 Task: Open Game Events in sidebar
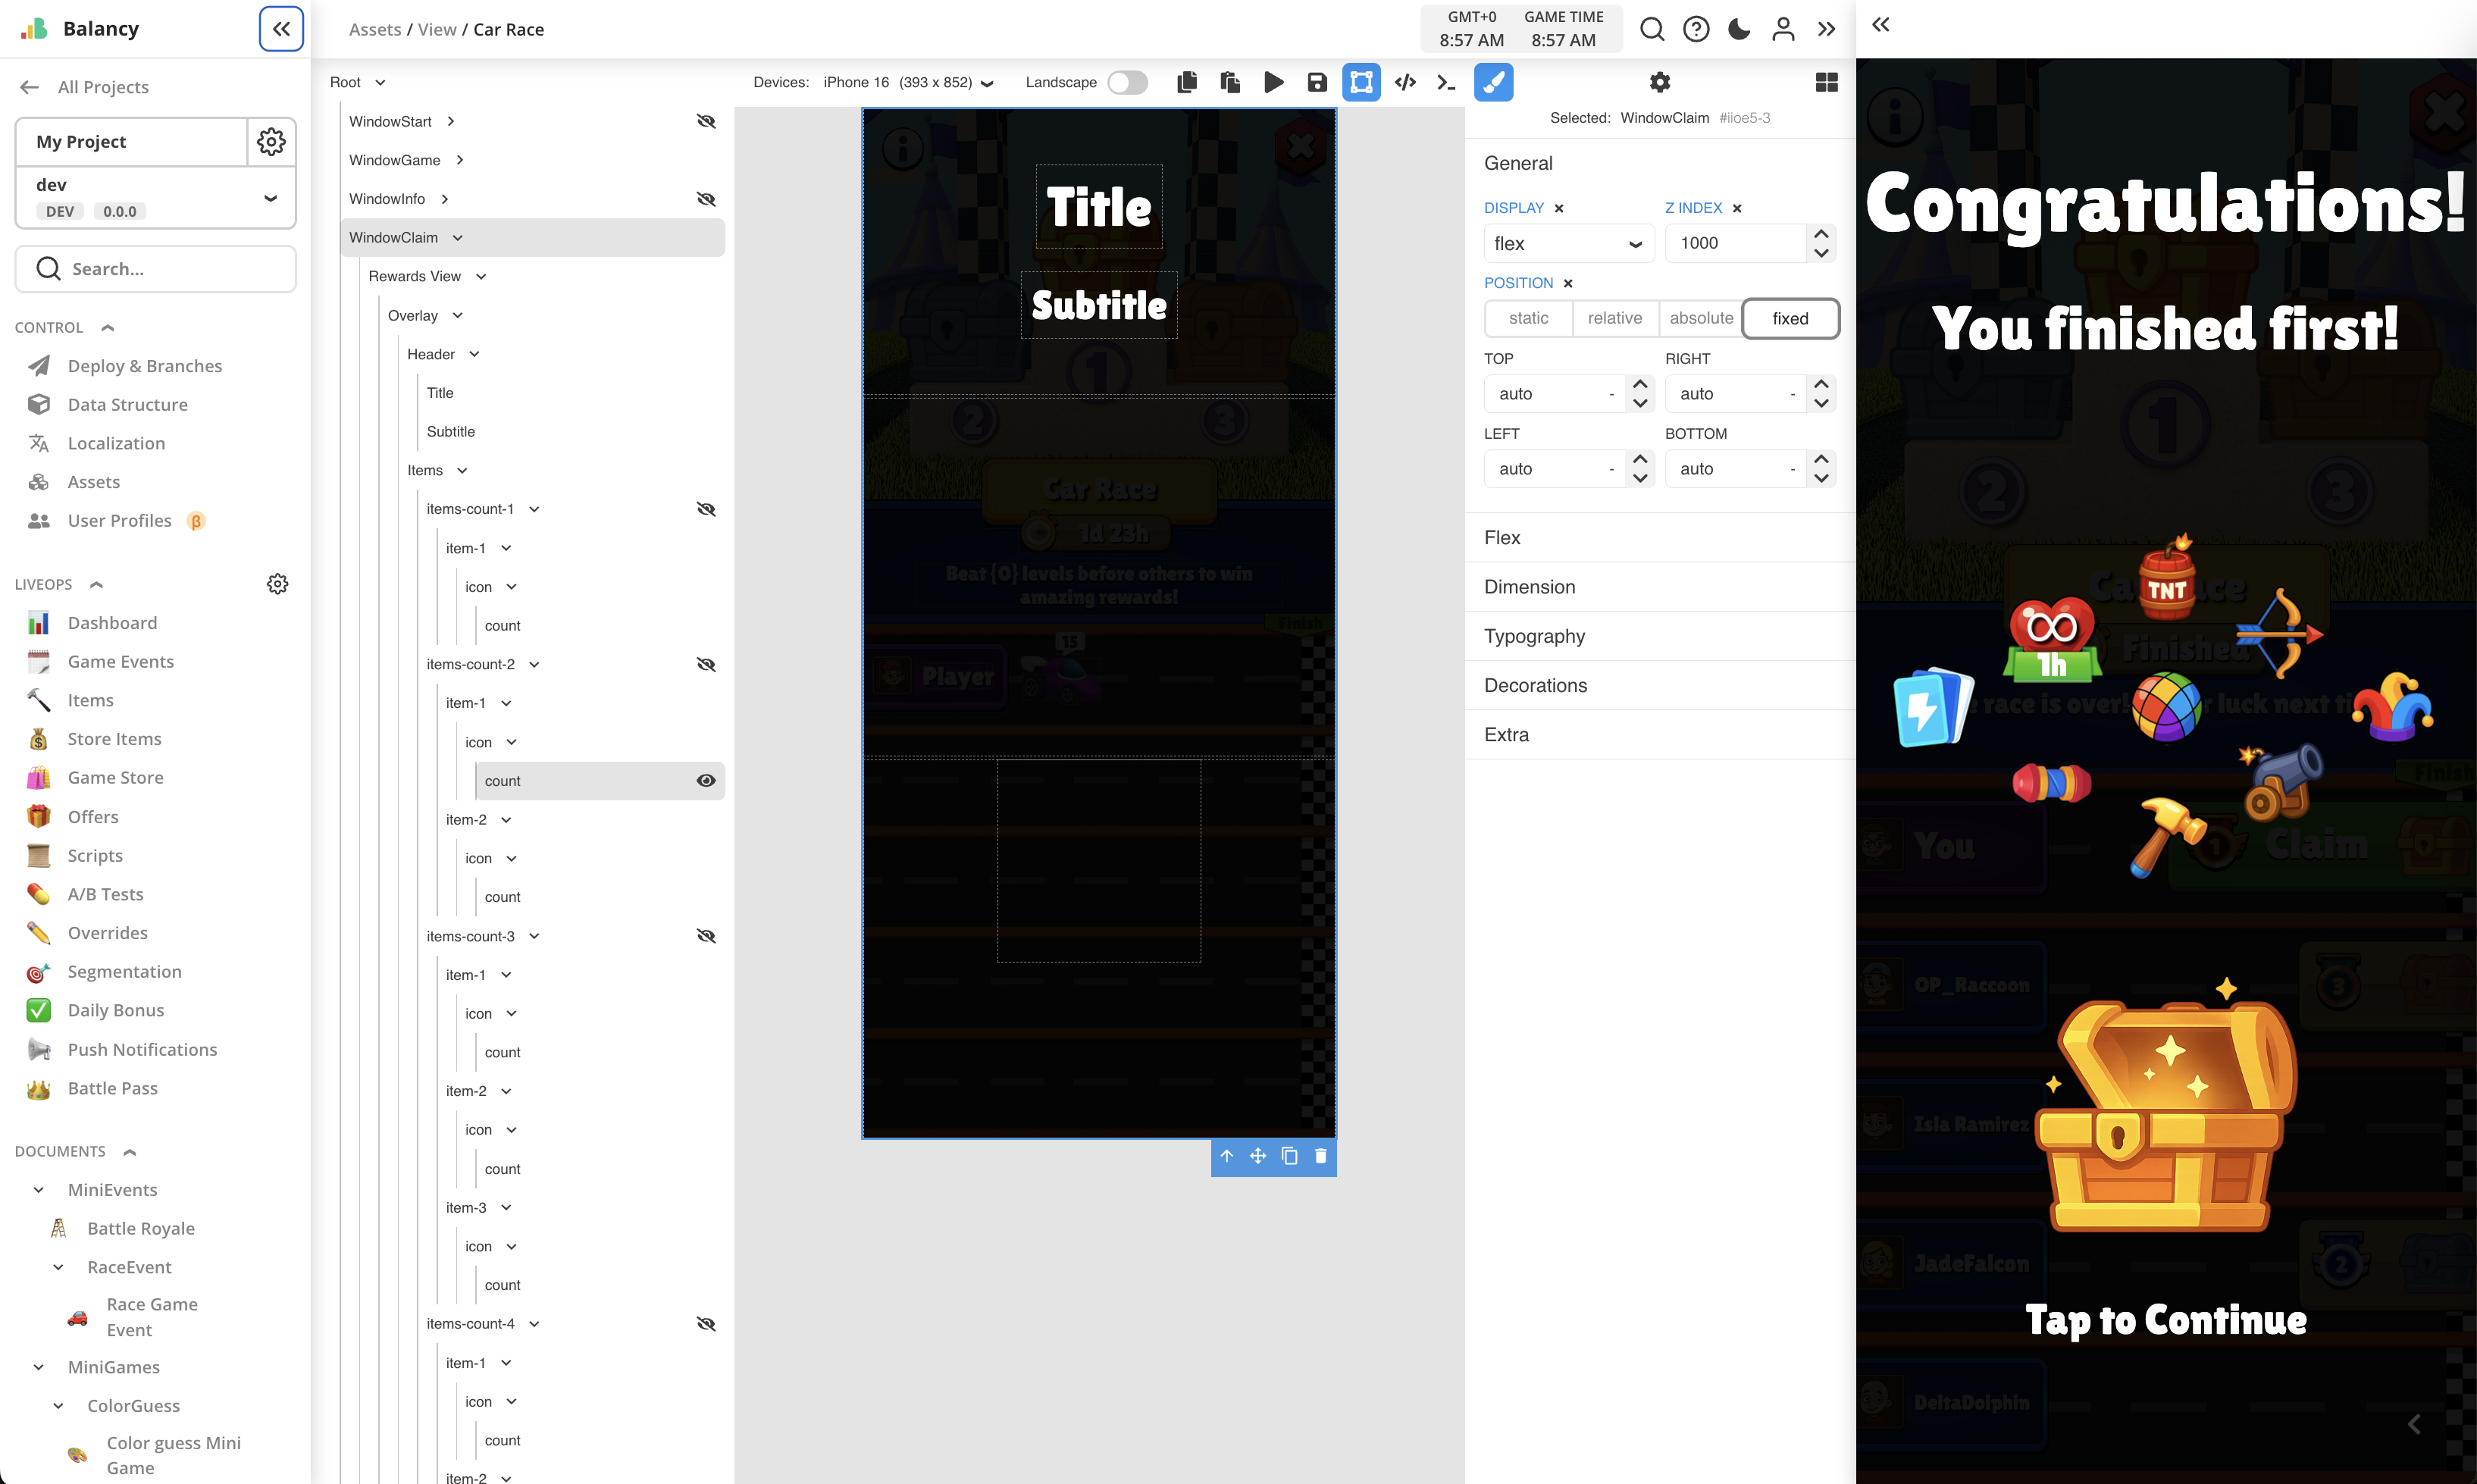(120, 661)
